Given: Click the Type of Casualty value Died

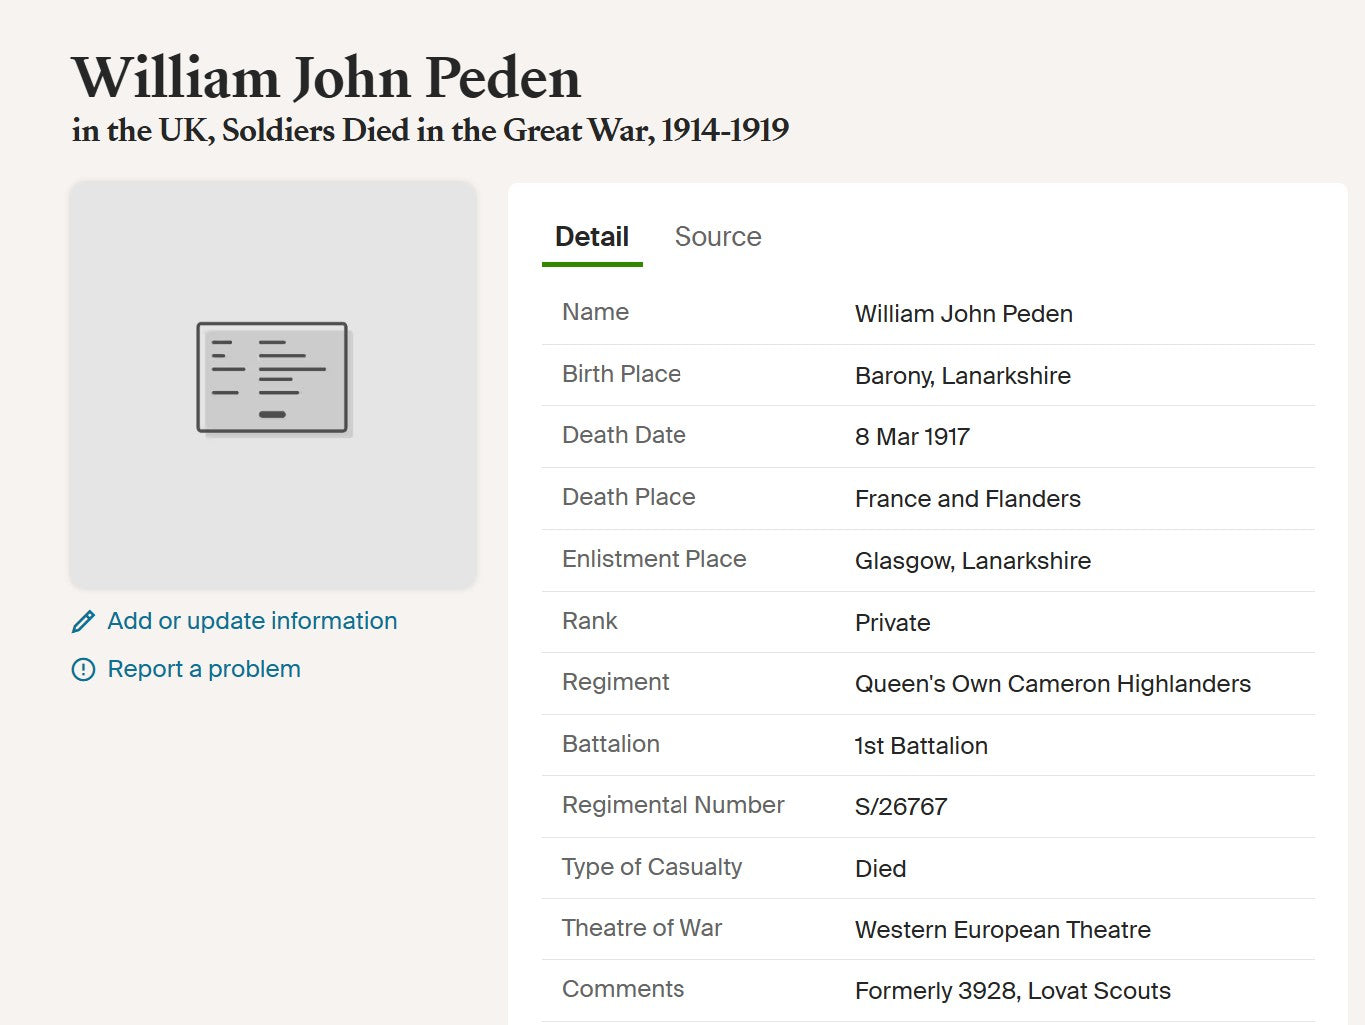Looking at the screenshot, I should (880, 869).
